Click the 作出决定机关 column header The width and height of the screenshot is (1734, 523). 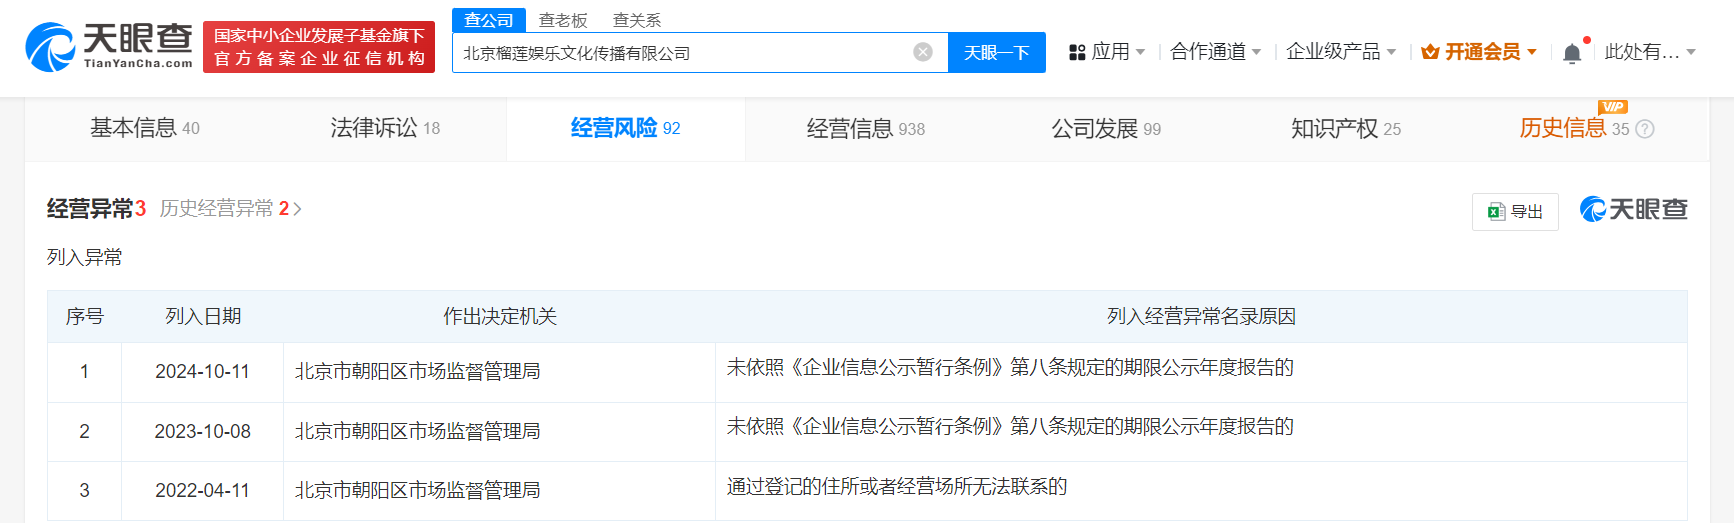coord(500,316)
